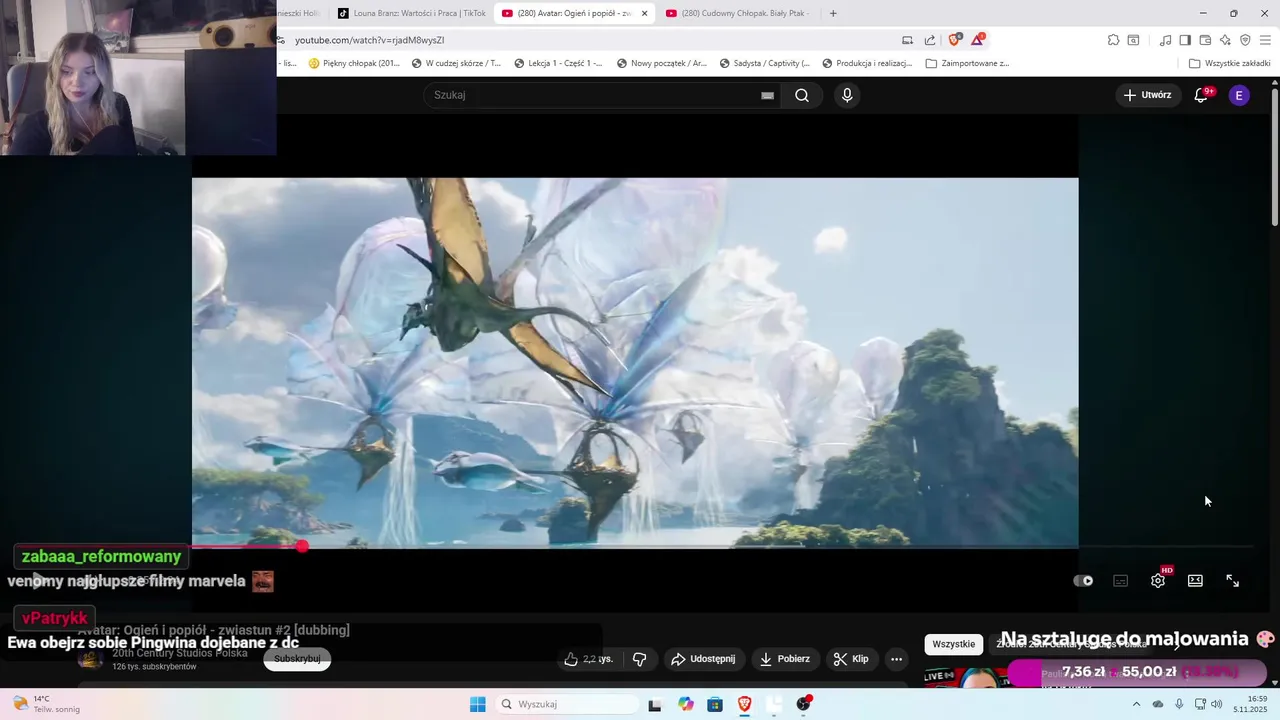Click the Avatar video frame to pause
Screen dimensions: 1280x720
pos(635,362)
